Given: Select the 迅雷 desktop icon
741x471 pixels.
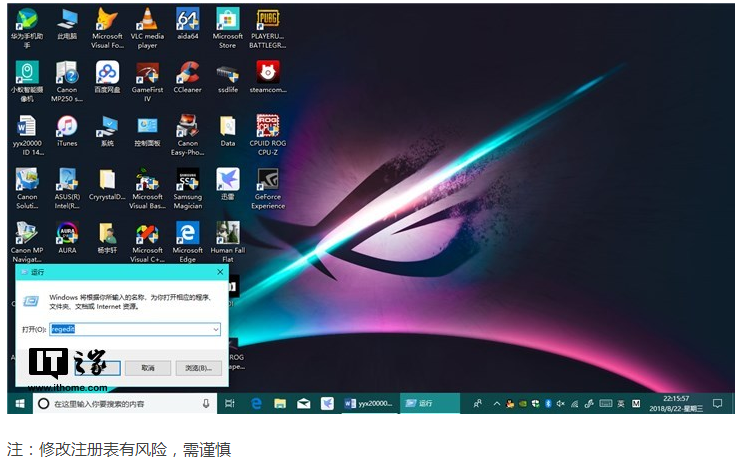Looking at the screenshot, I should click(x=227, y=185).
